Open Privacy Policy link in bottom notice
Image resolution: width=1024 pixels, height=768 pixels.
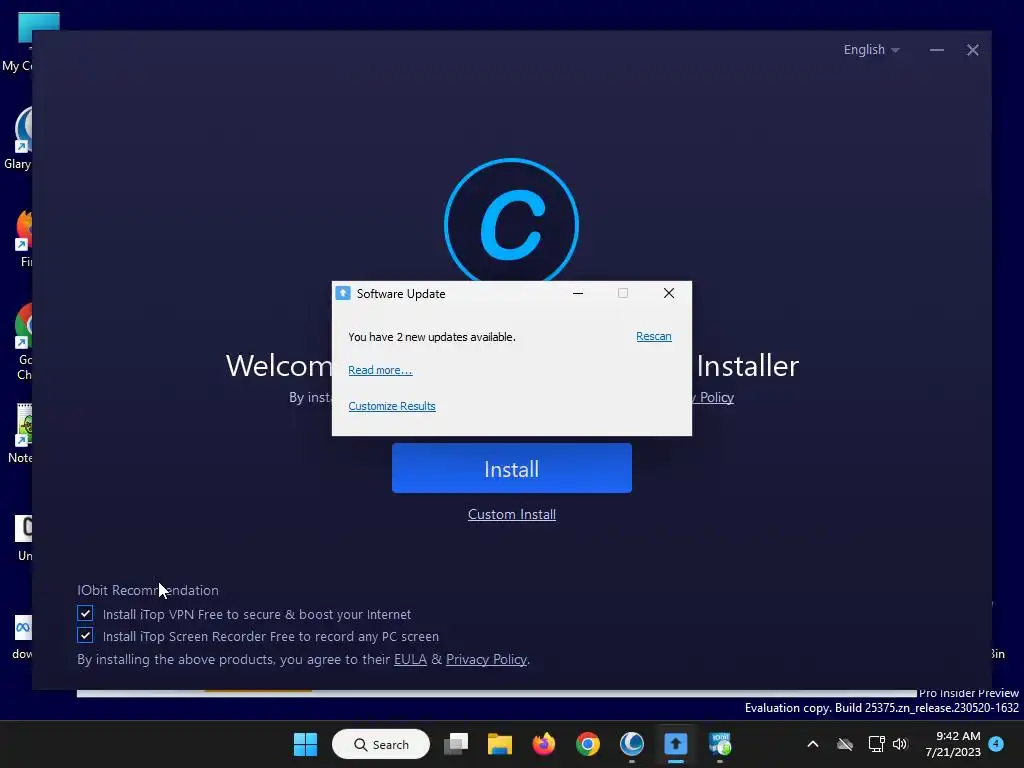[487, 660]
